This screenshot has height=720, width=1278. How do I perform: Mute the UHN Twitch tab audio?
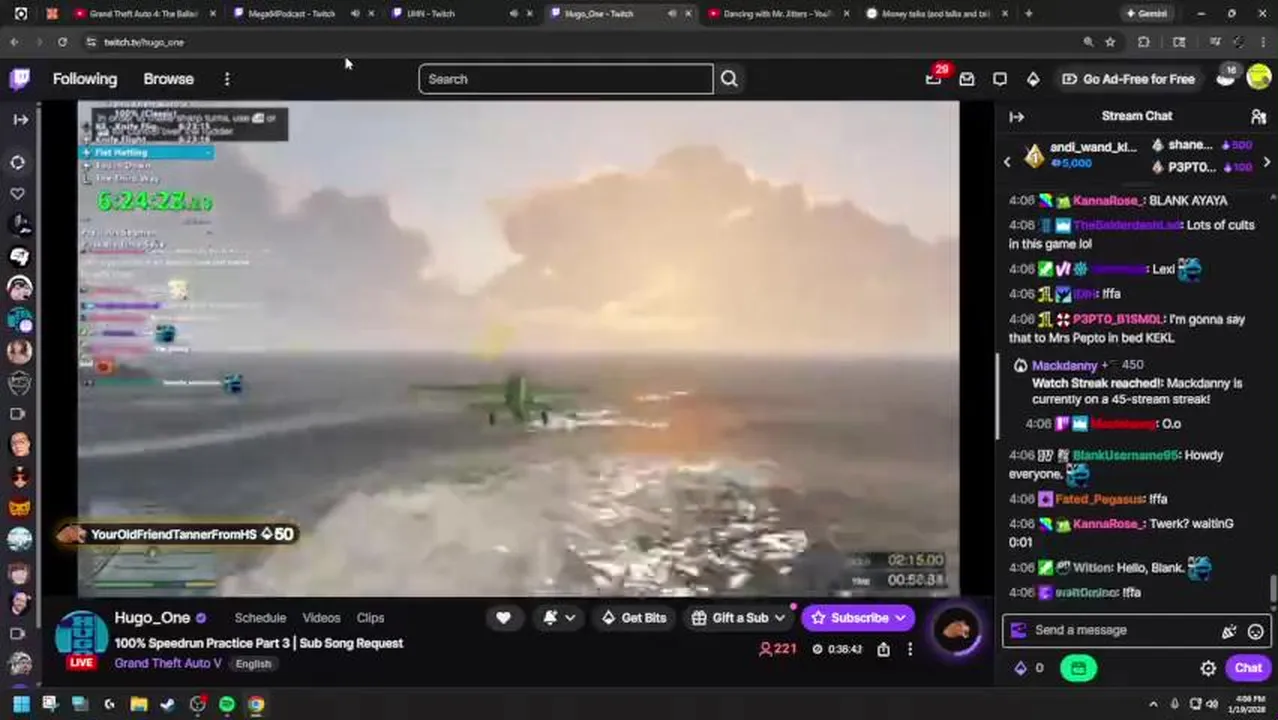(x=513, y=13)
